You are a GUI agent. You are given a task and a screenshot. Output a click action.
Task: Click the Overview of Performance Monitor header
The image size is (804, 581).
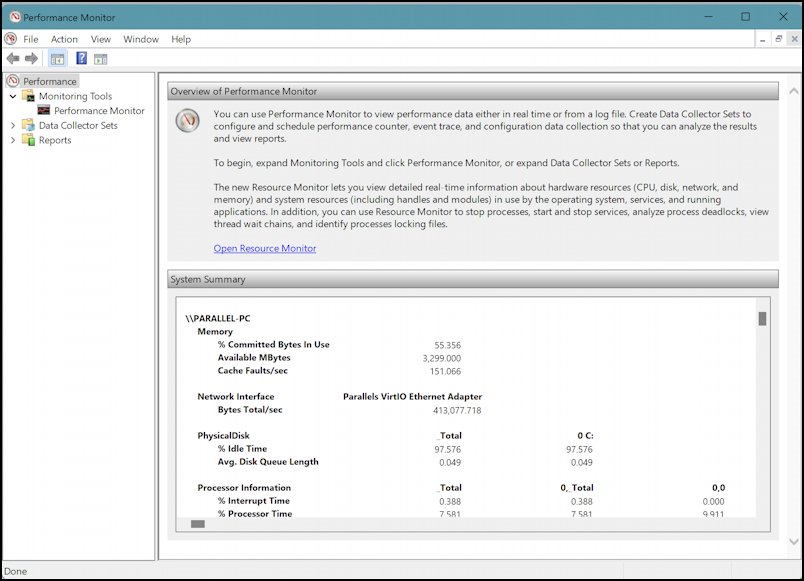coord(473,91)
